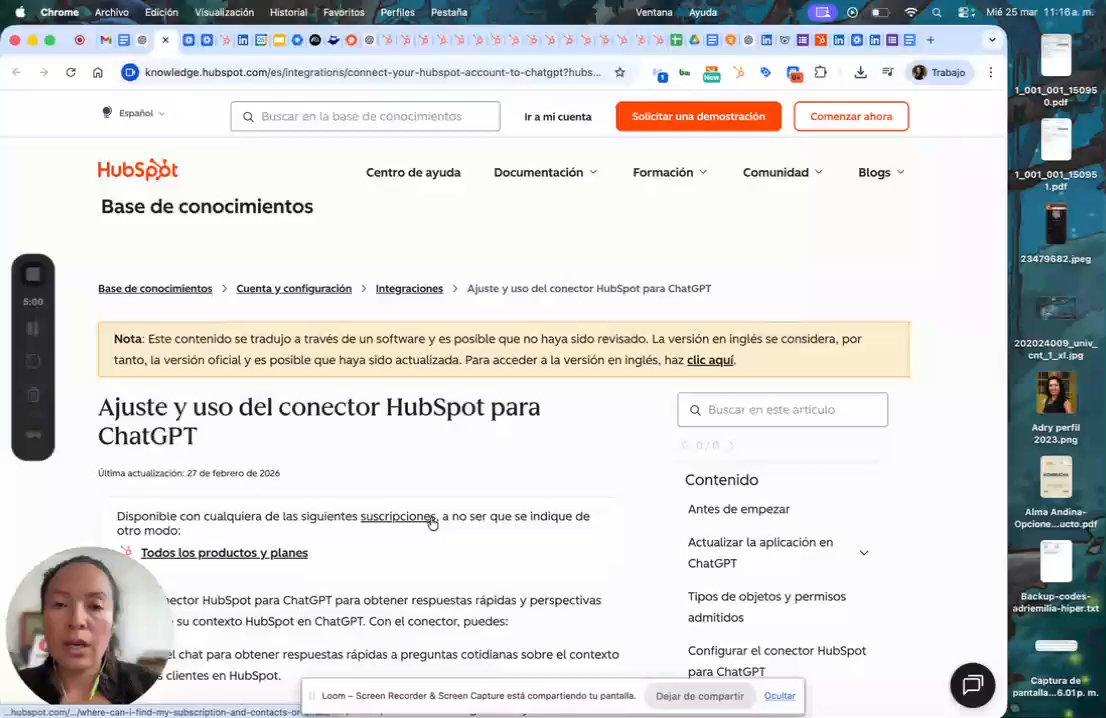The height and width of the screenshot is (718, 1106).
Task: Expand the Formación menu
Action: pyautogui.click(x=669, y=172)
